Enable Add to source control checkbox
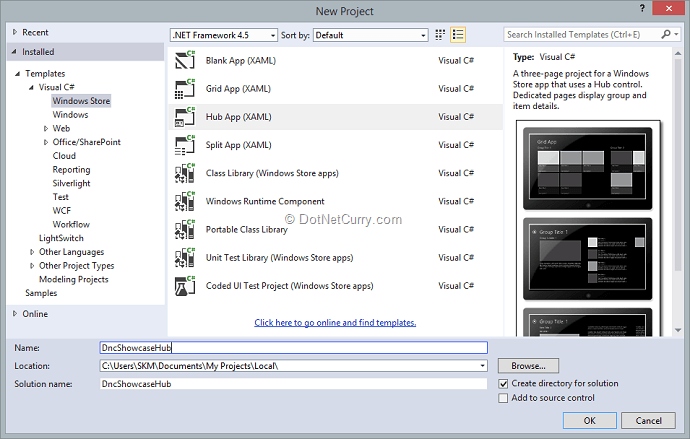Viewport: 690px width, 439px height. click(x=503, y=398)
